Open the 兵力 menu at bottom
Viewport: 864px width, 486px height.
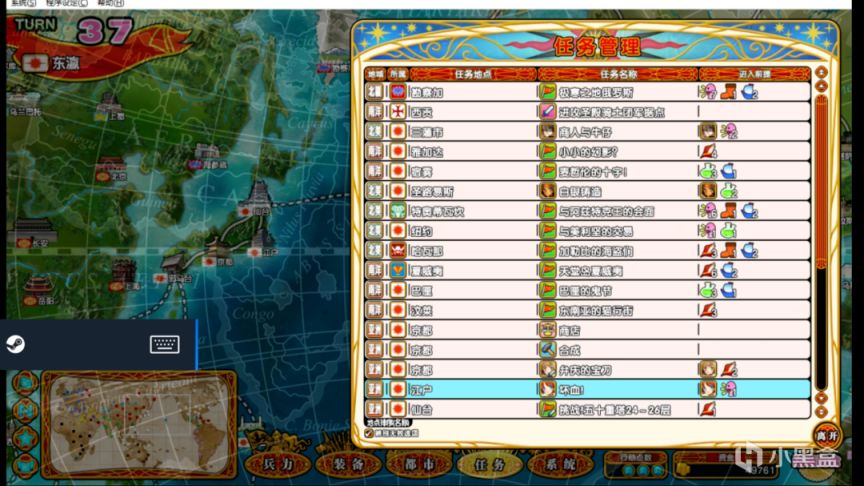(278, 465)
